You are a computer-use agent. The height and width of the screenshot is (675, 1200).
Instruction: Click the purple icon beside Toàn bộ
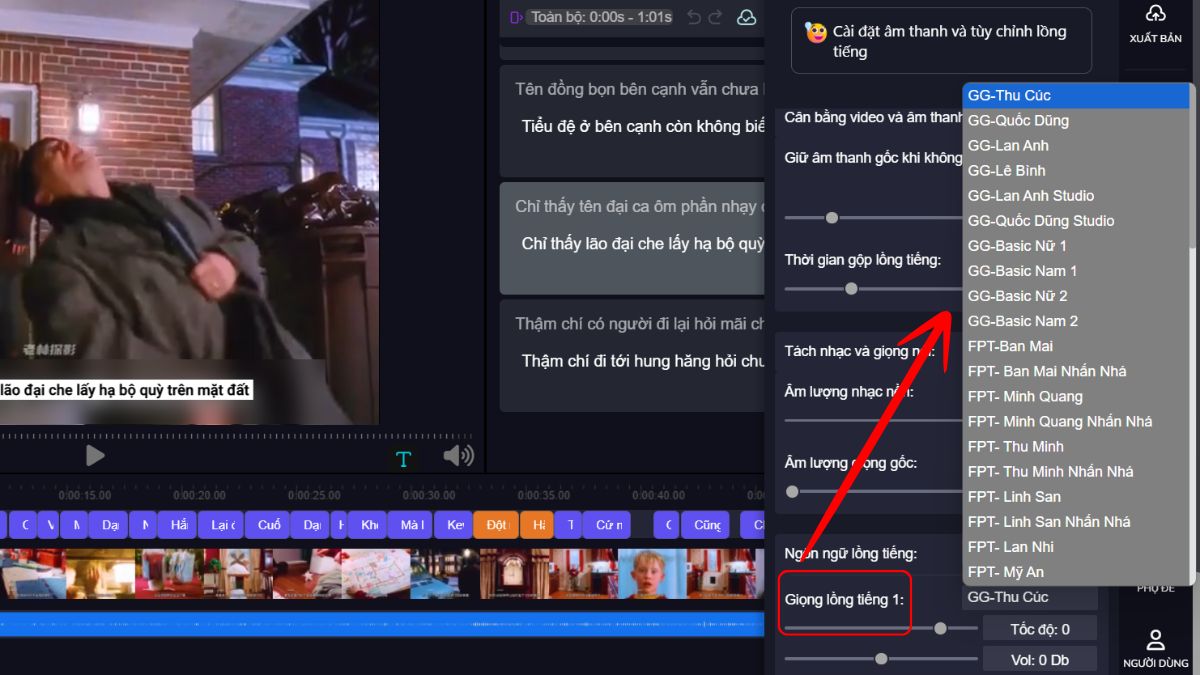pos(516,17)
